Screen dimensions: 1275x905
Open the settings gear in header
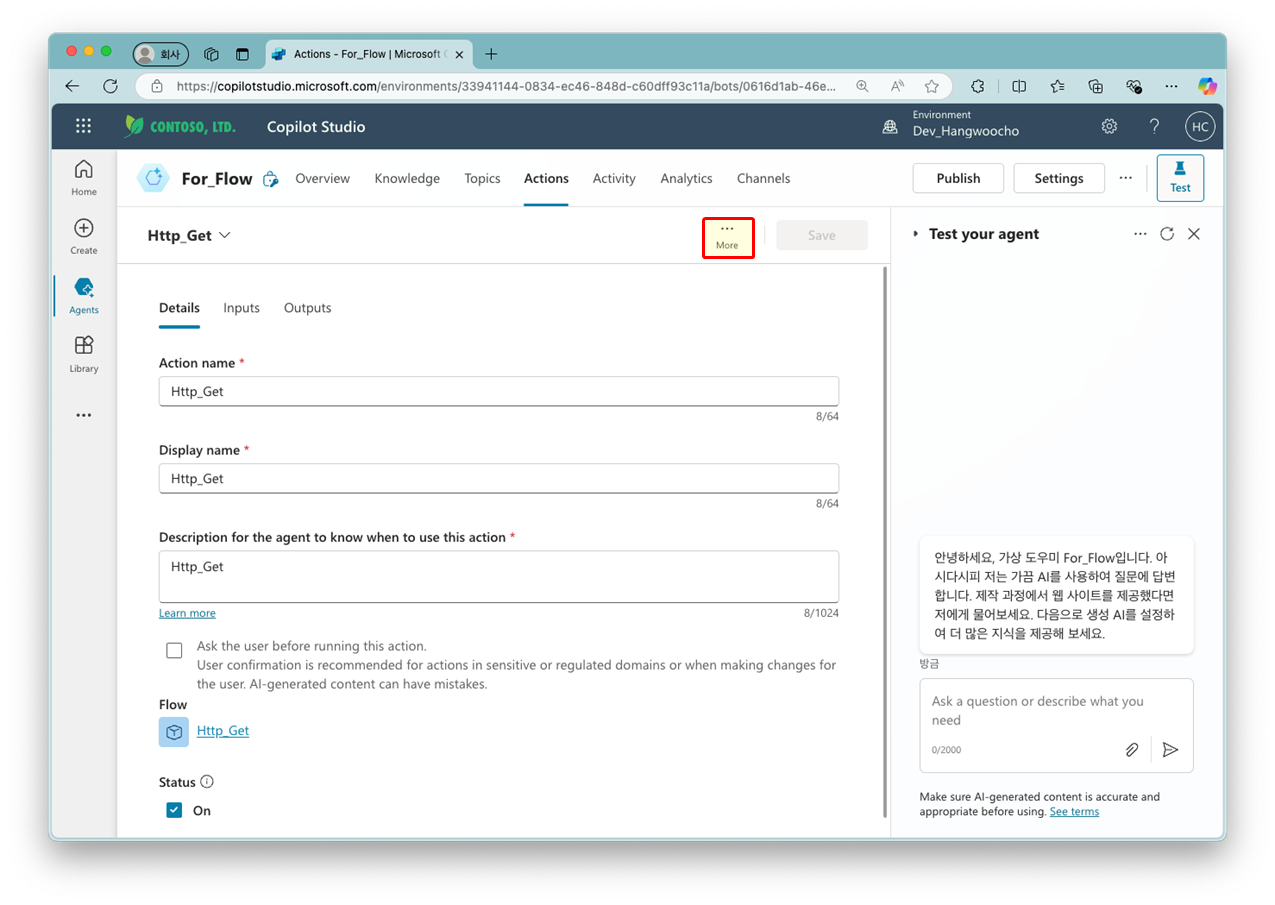pos(1109,126)
